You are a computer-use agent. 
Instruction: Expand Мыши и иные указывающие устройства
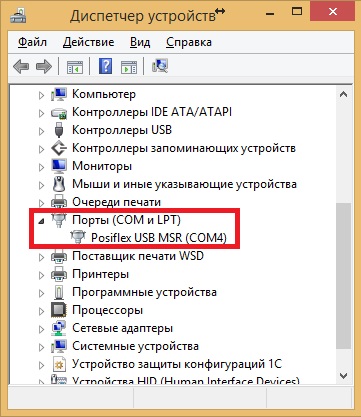tap(41, 185)
